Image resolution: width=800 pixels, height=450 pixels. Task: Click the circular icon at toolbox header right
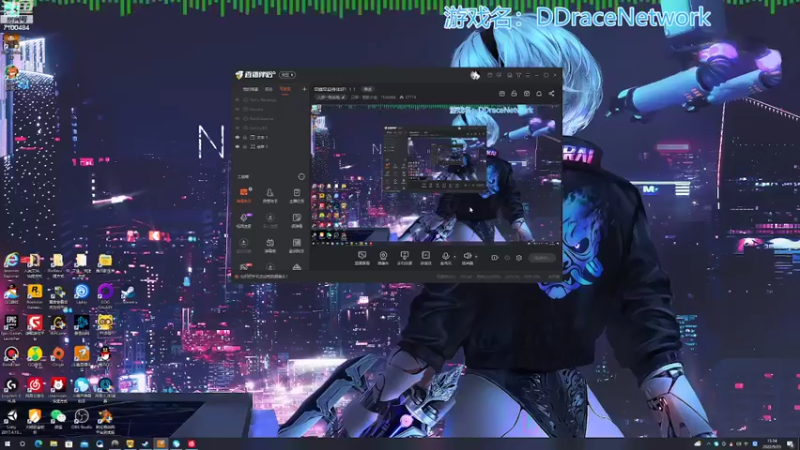pyautogui.click(x=302, y=177)
